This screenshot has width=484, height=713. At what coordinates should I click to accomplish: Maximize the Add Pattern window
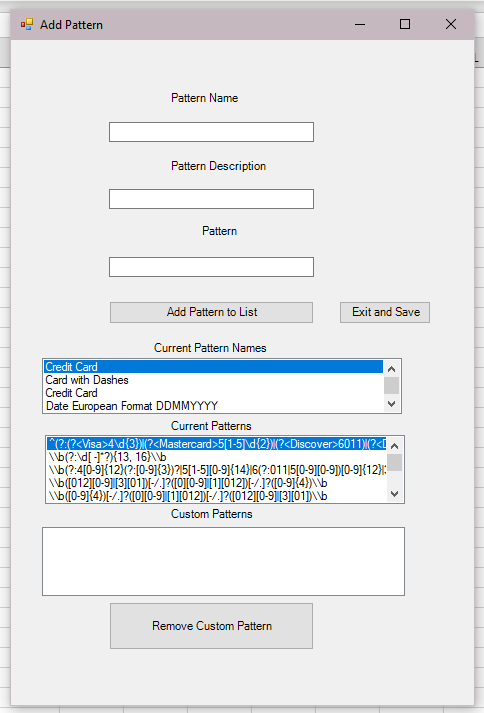pos(405,24)
